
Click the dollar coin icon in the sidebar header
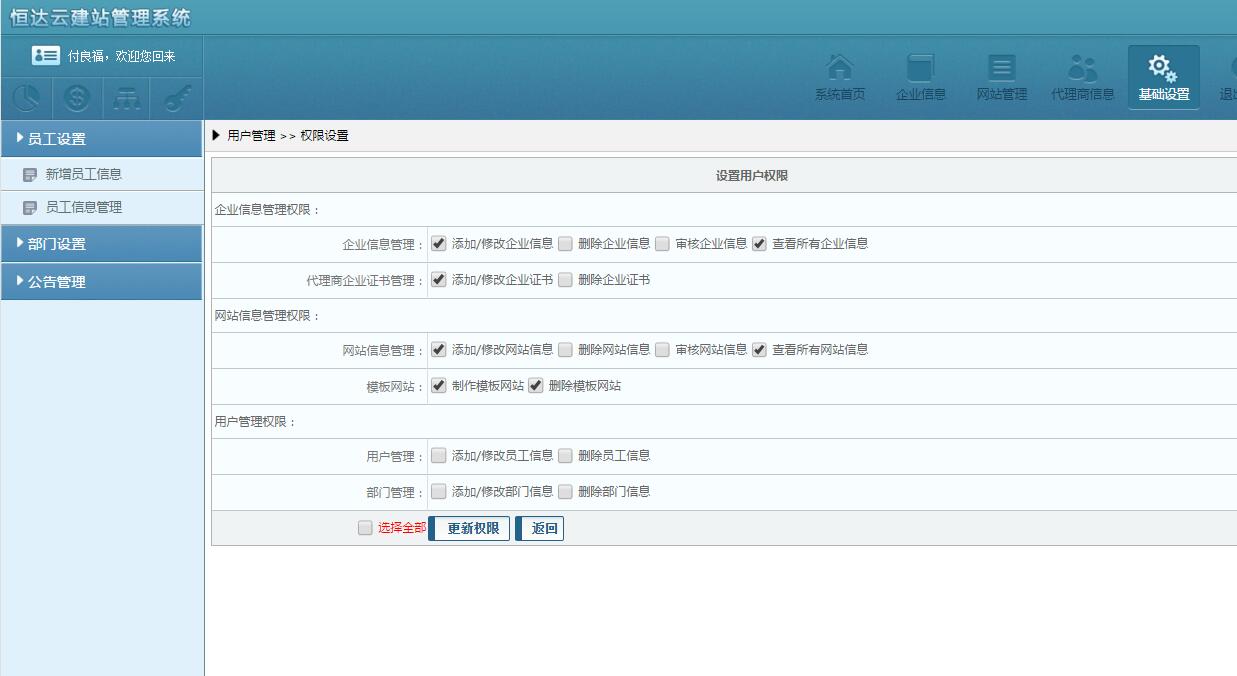coord(77,98)
